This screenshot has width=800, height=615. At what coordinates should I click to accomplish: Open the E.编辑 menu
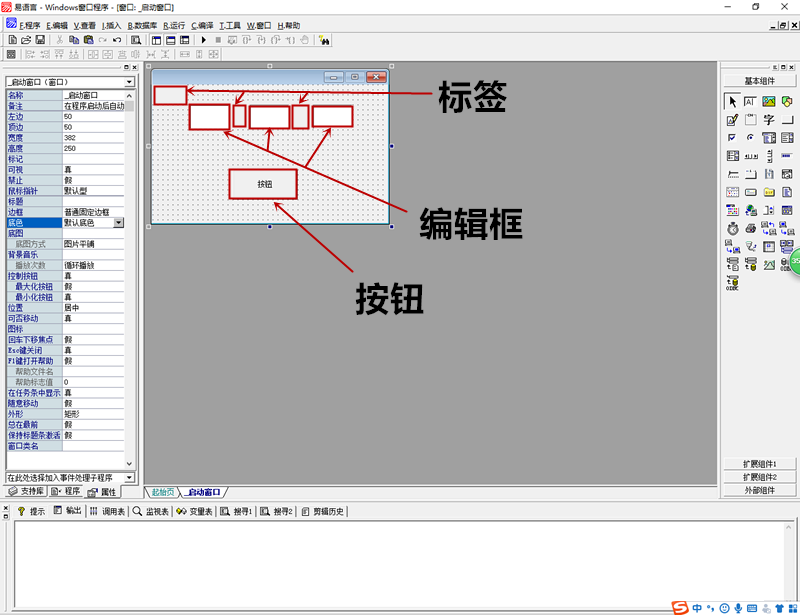click(x=57, y=26)
